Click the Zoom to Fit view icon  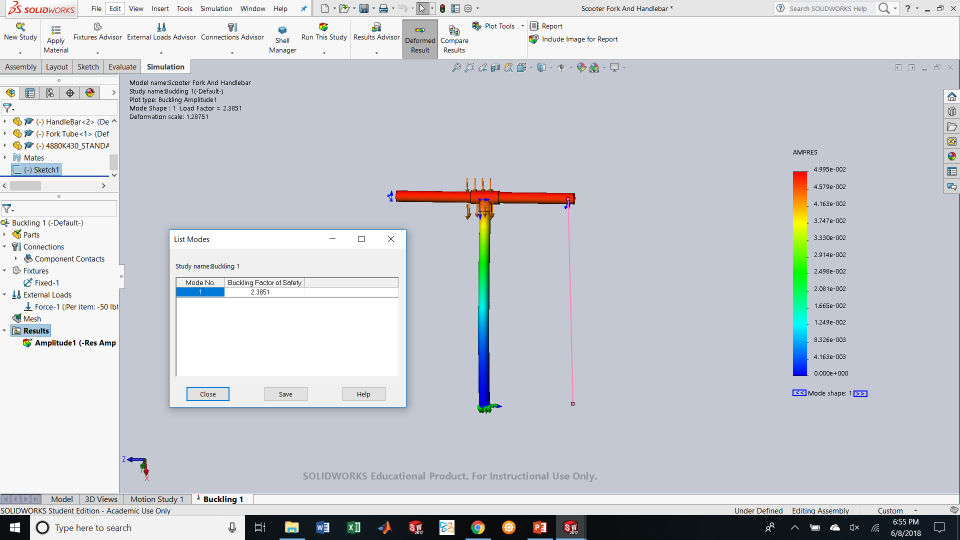click(x=457, y=68)
